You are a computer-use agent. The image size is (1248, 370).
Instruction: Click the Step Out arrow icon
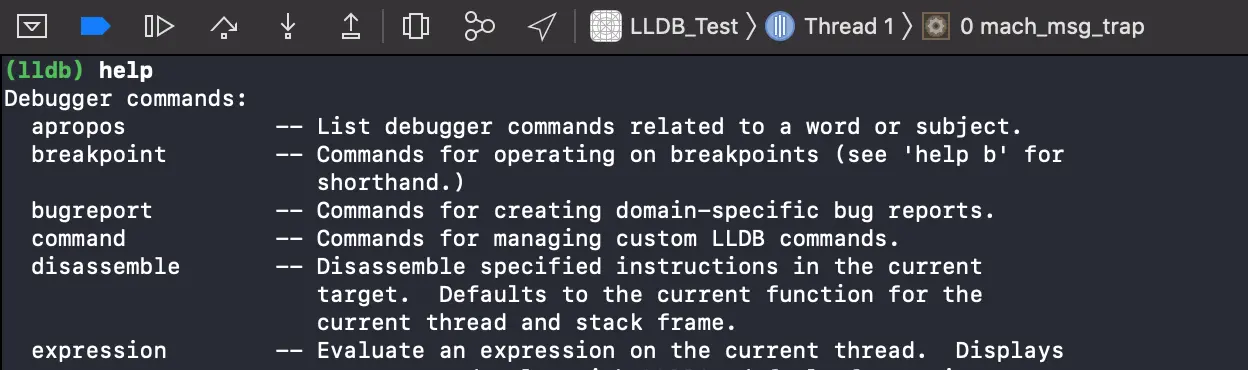click(350, 27)
